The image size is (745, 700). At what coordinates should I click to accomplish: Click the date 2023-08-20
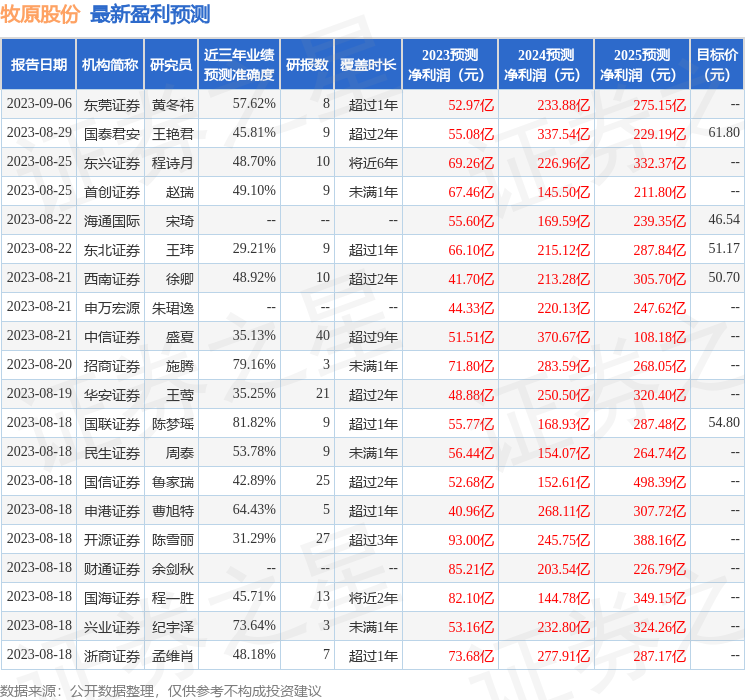pos(39,364)
